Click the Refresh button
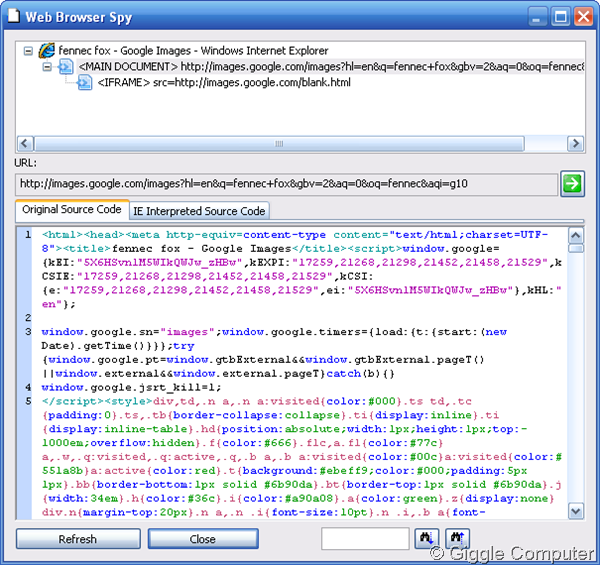 click(78, 539)
